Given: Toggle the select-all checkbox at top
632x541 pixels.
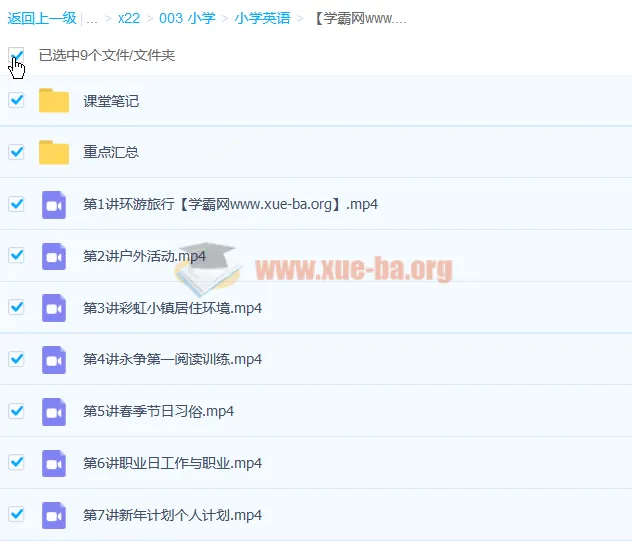Looking at the screenshot, I should coord(16,55).
